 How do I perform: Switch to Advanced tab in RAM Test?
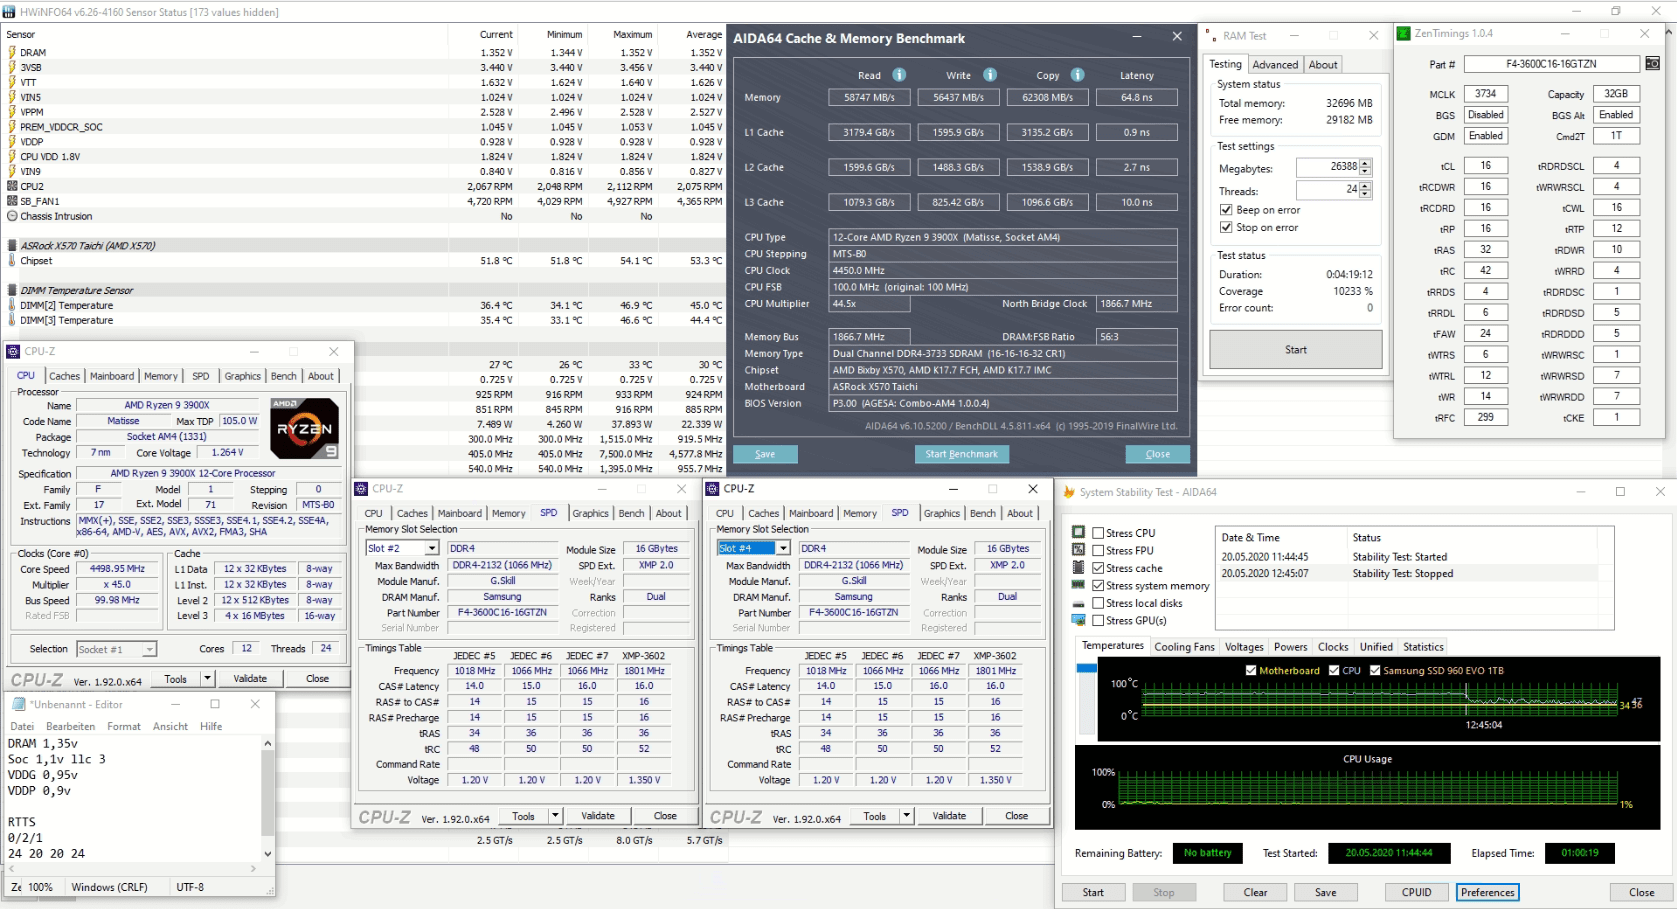click(1275, 65)
